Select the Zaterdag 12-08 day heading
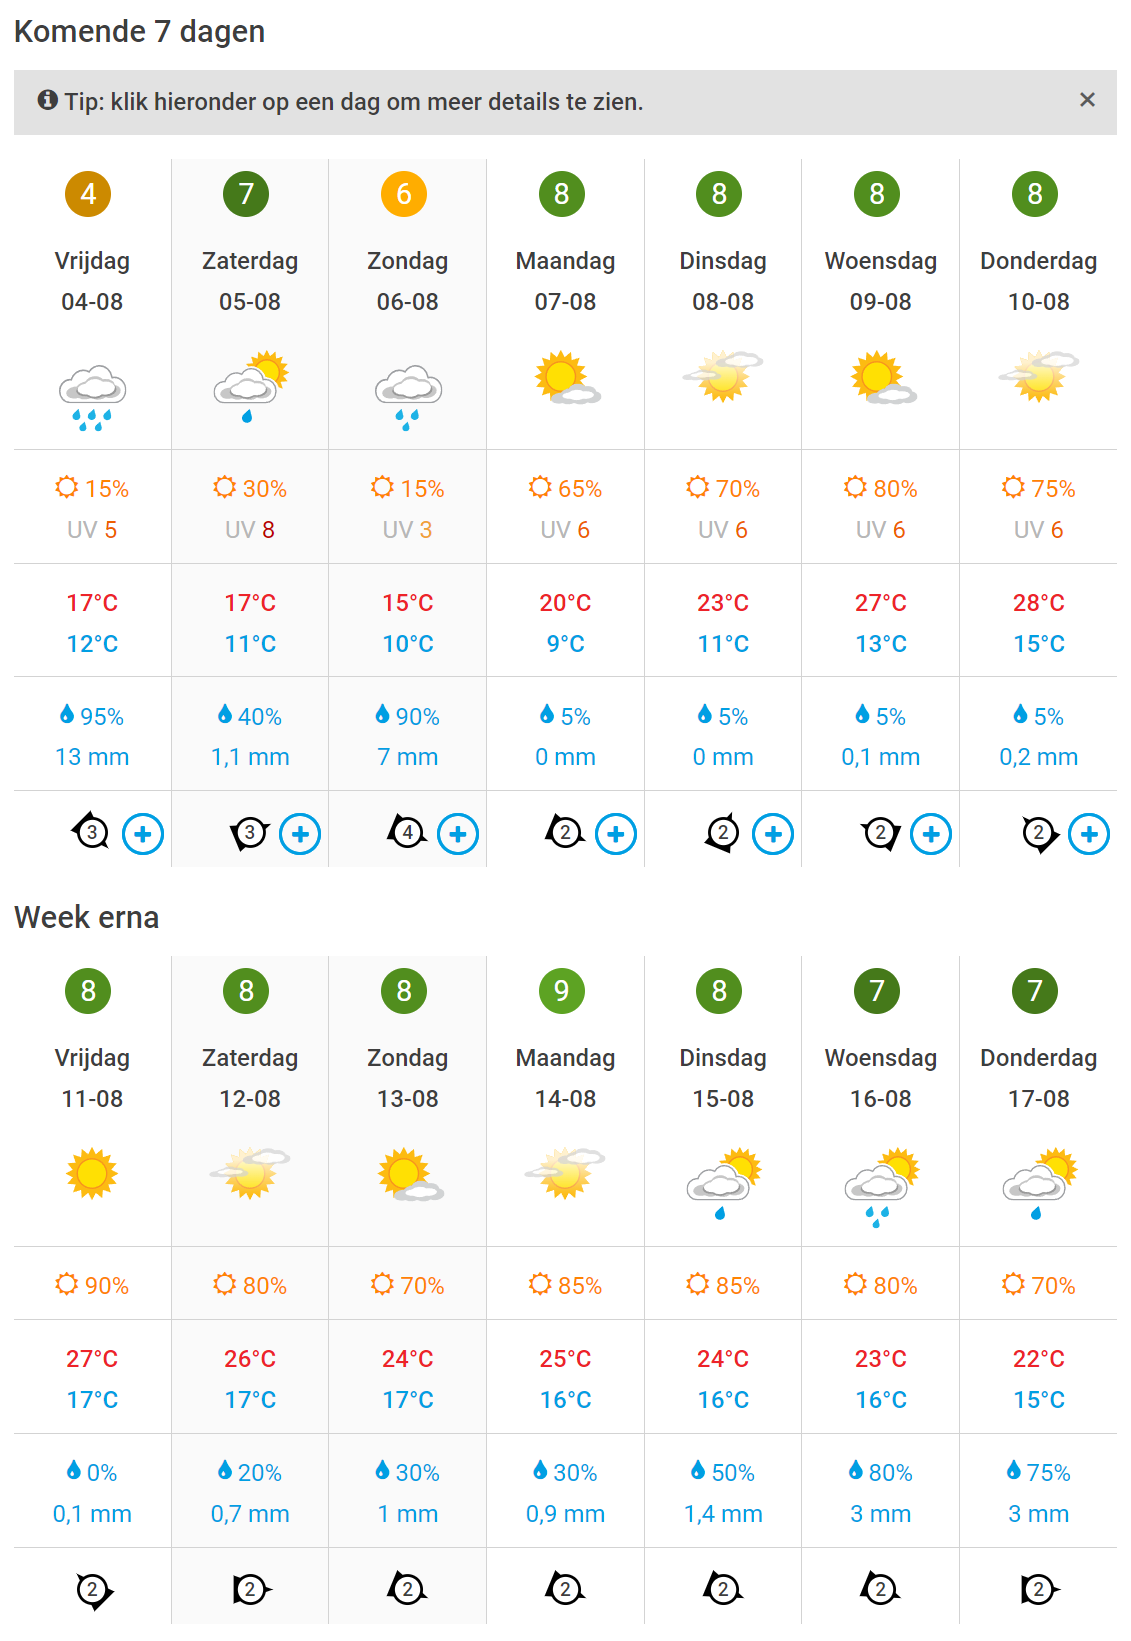 (x=250, y=1078)
